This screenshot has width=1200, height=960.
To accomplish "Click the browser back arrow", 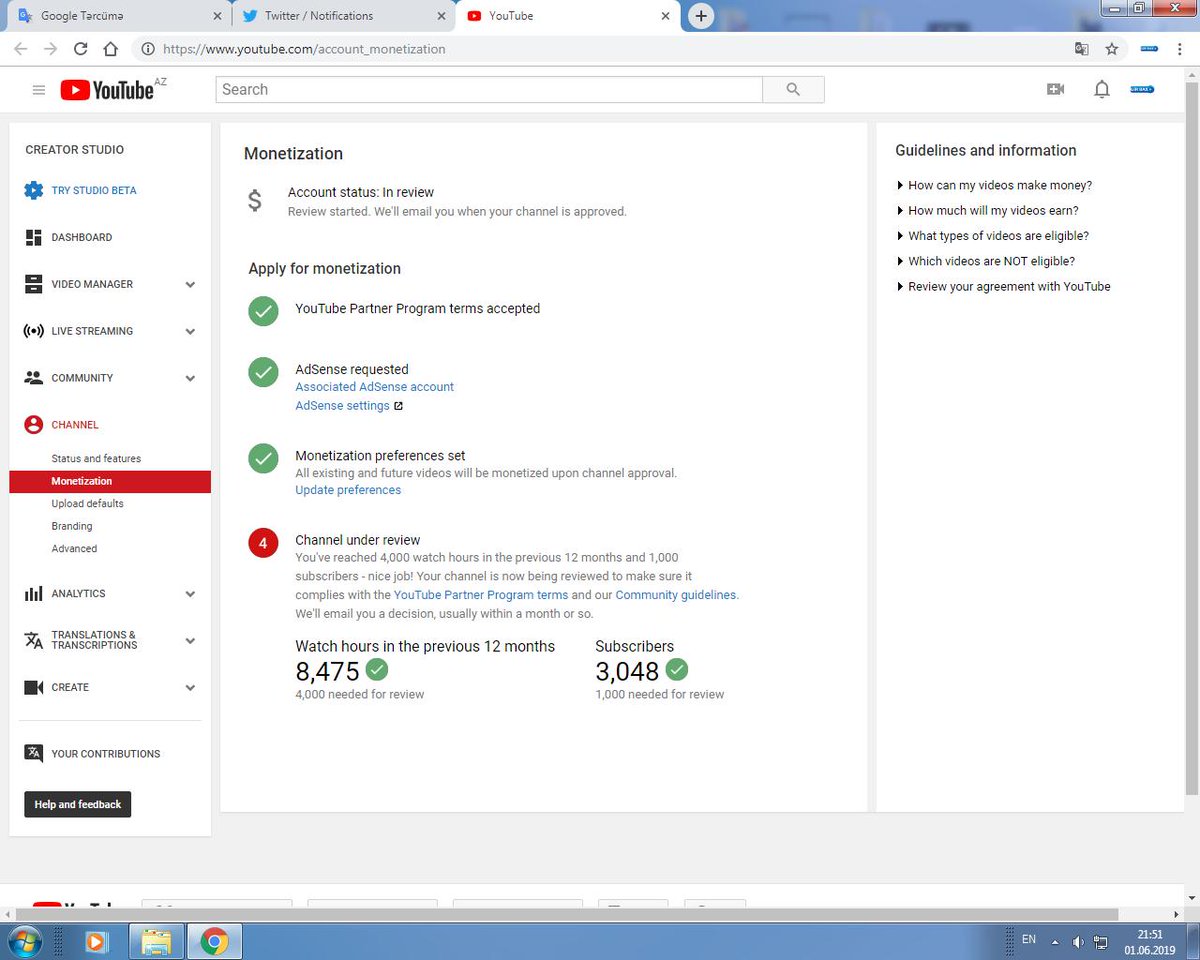I will (20, 48).
